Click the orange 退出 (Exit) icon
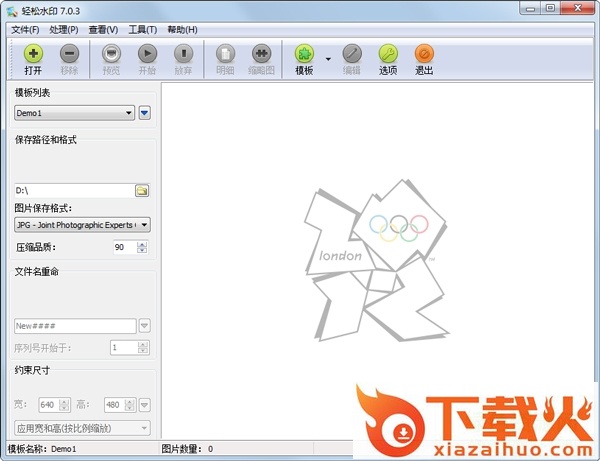Viewport: 600px width, 461px height. click(x=424, y=54)
